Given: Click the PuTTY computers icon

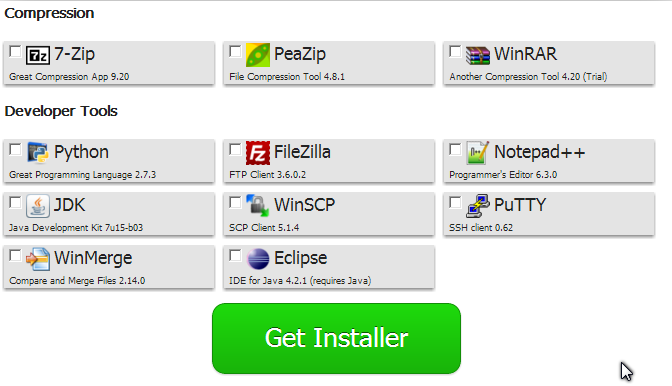Looking at the screenshot, I should tap(478, 206).
